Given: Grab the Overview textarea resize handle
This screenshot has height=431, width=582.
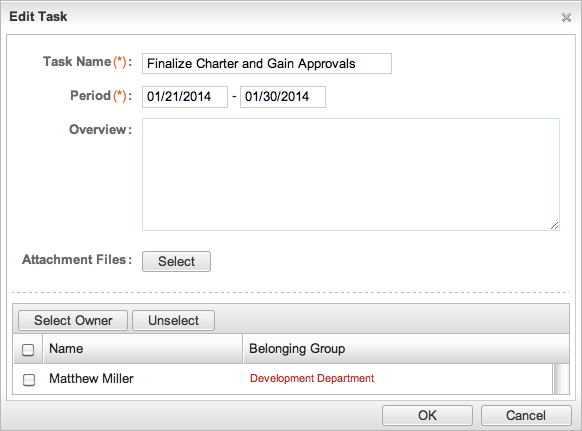Looking at the screenshot, I should coord(555,225).
